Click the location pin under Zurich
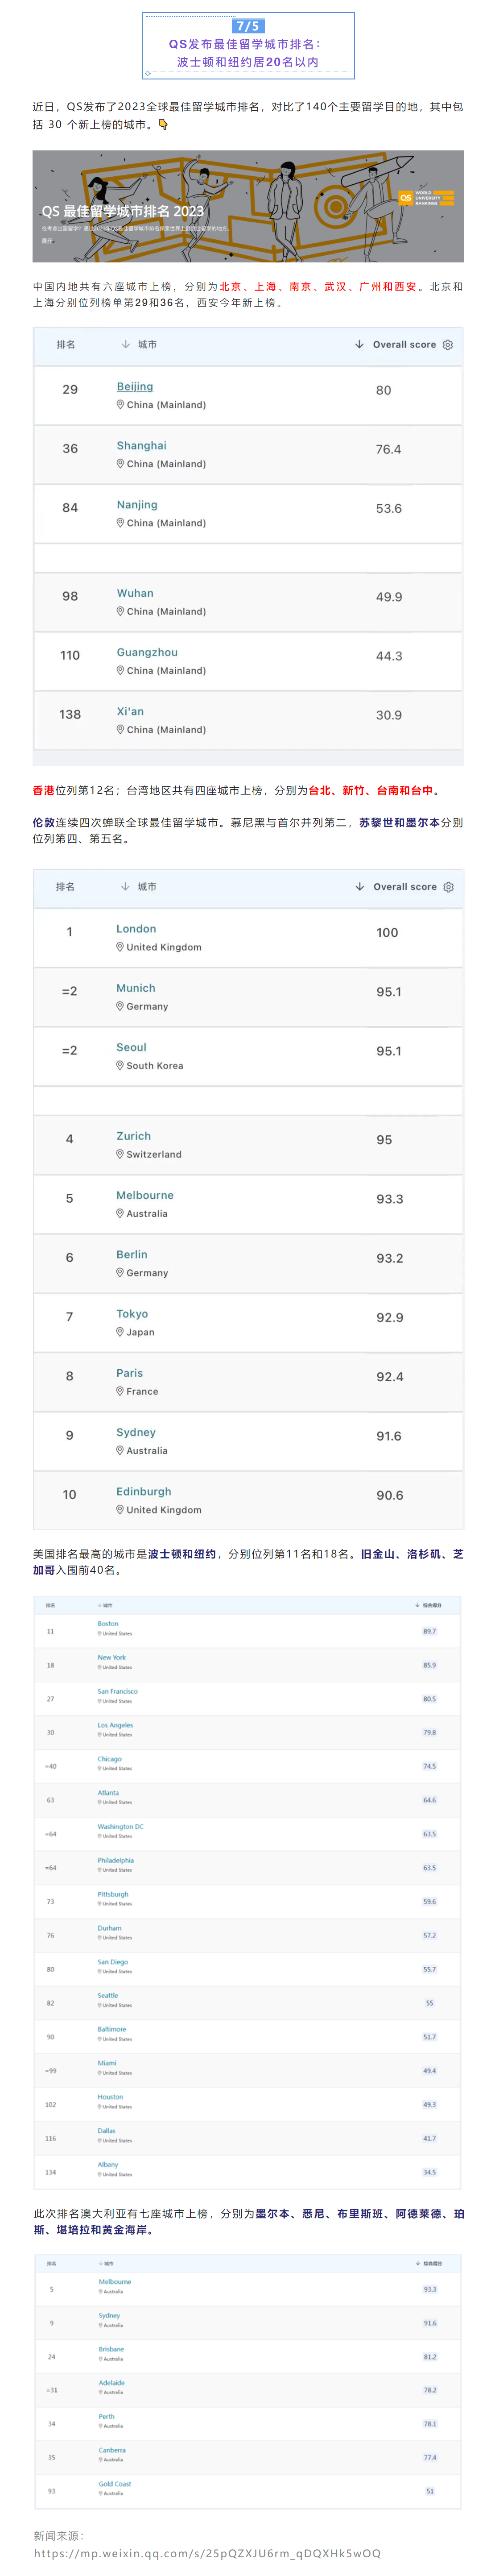The image size is (495, 2576). (120, 1153)
